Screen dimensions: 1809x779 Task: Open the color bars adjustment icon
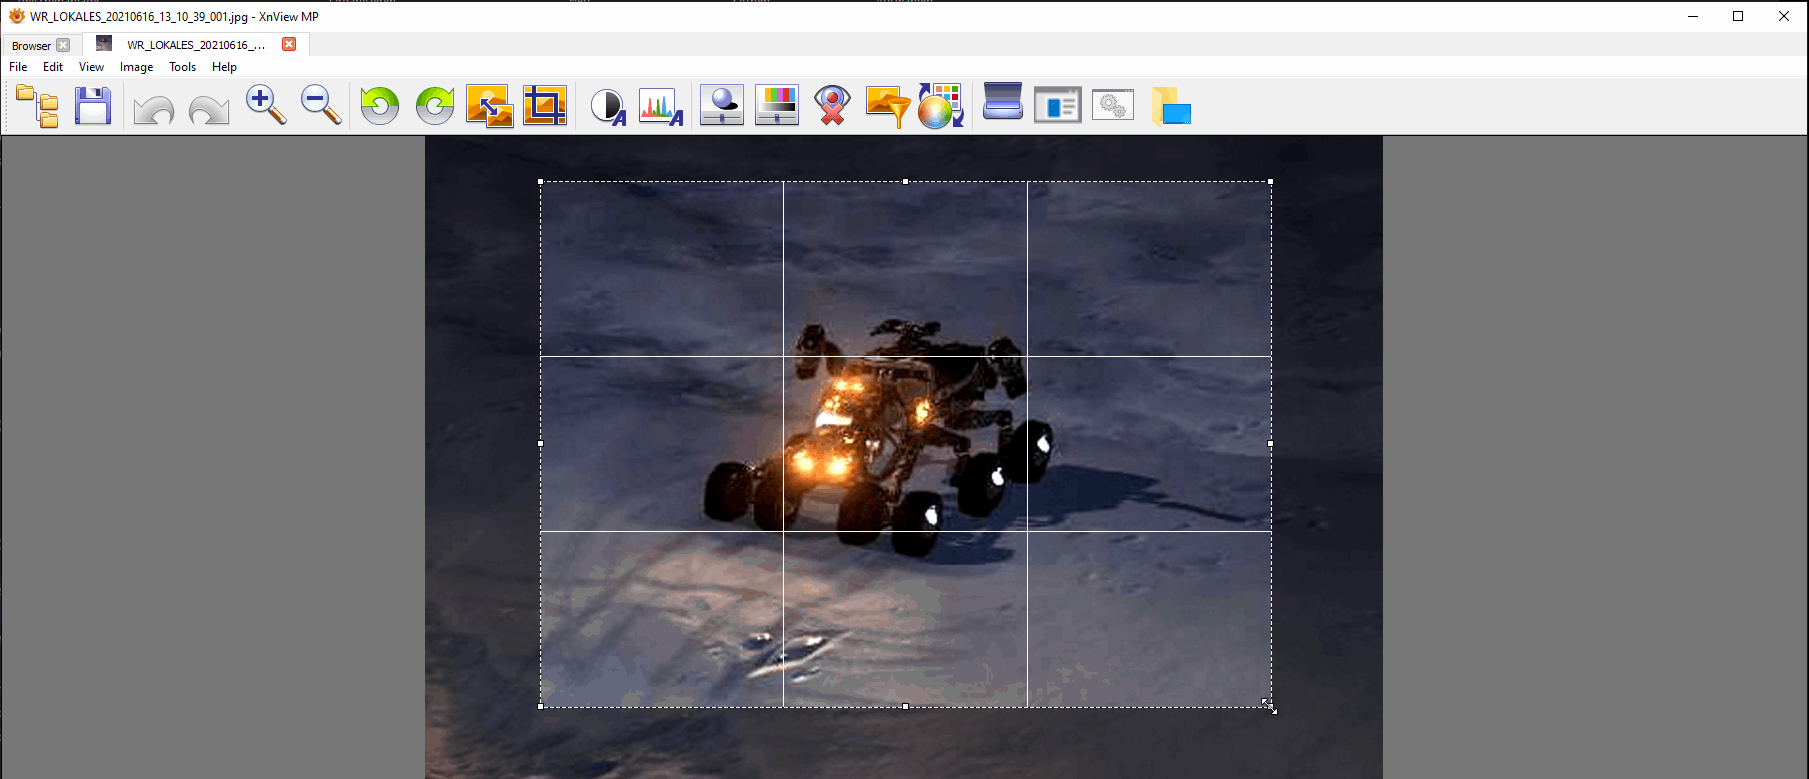click(x=777, y=105)
